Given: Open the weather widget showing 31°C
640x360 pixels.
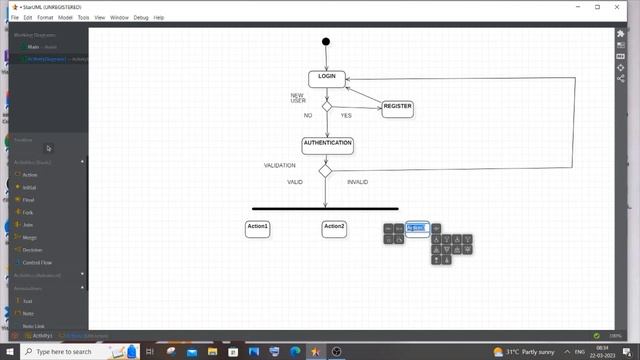Looking at the screenshot, I should pos(524,352).
